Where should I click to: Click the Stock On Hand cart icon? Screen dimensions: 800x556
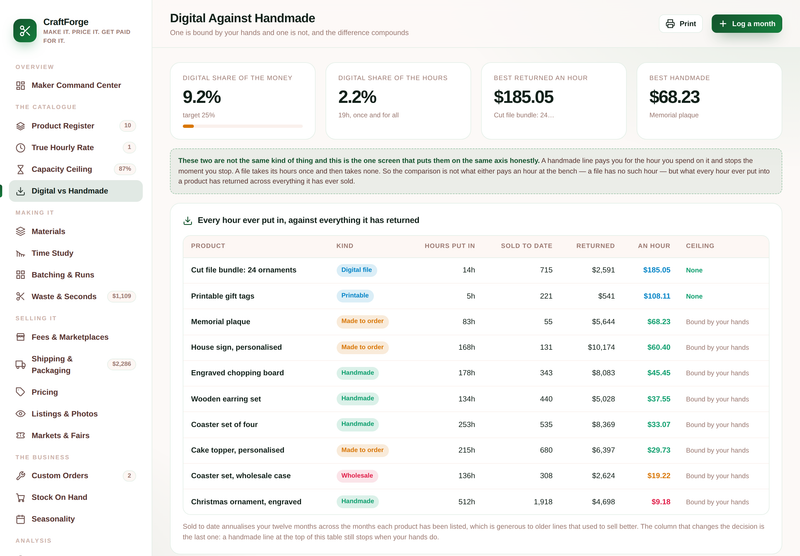pyautogui.click(x=20, y=497)
